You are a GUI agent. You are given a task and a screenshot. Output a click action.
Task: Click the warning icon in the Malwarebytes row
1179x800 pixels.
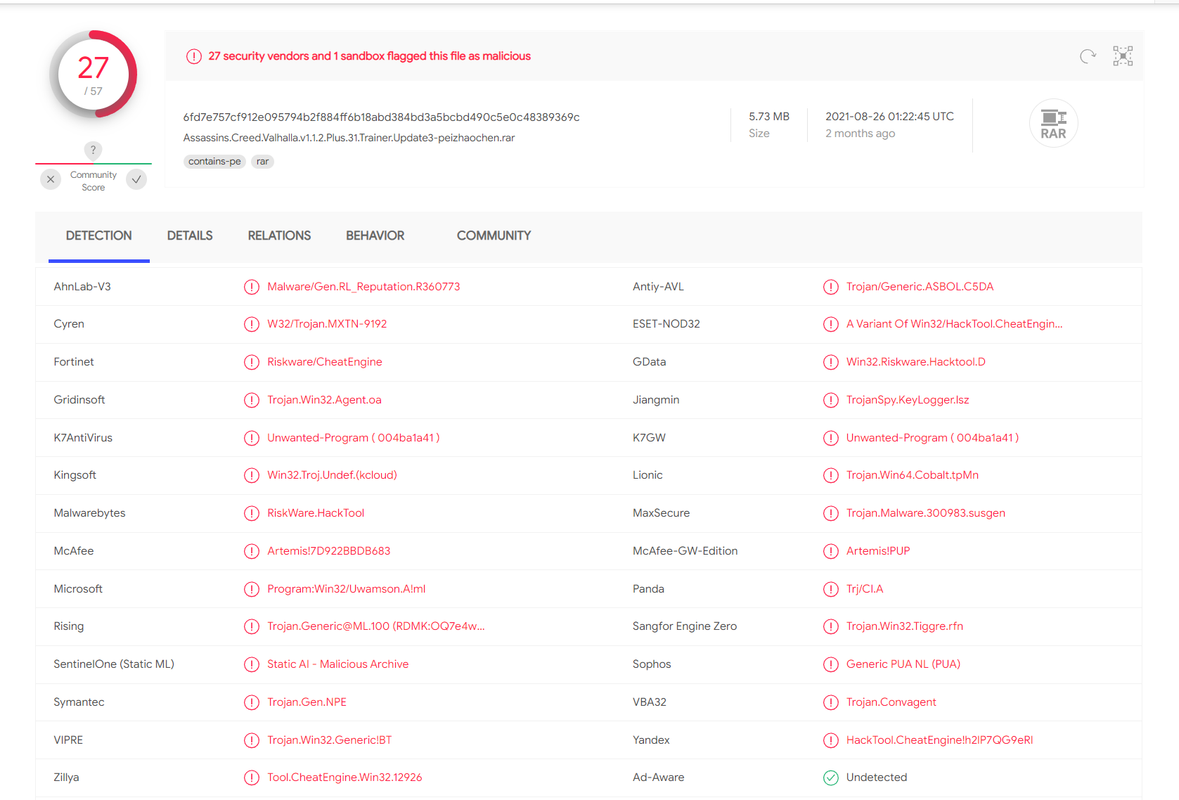(x=251, y=514)
